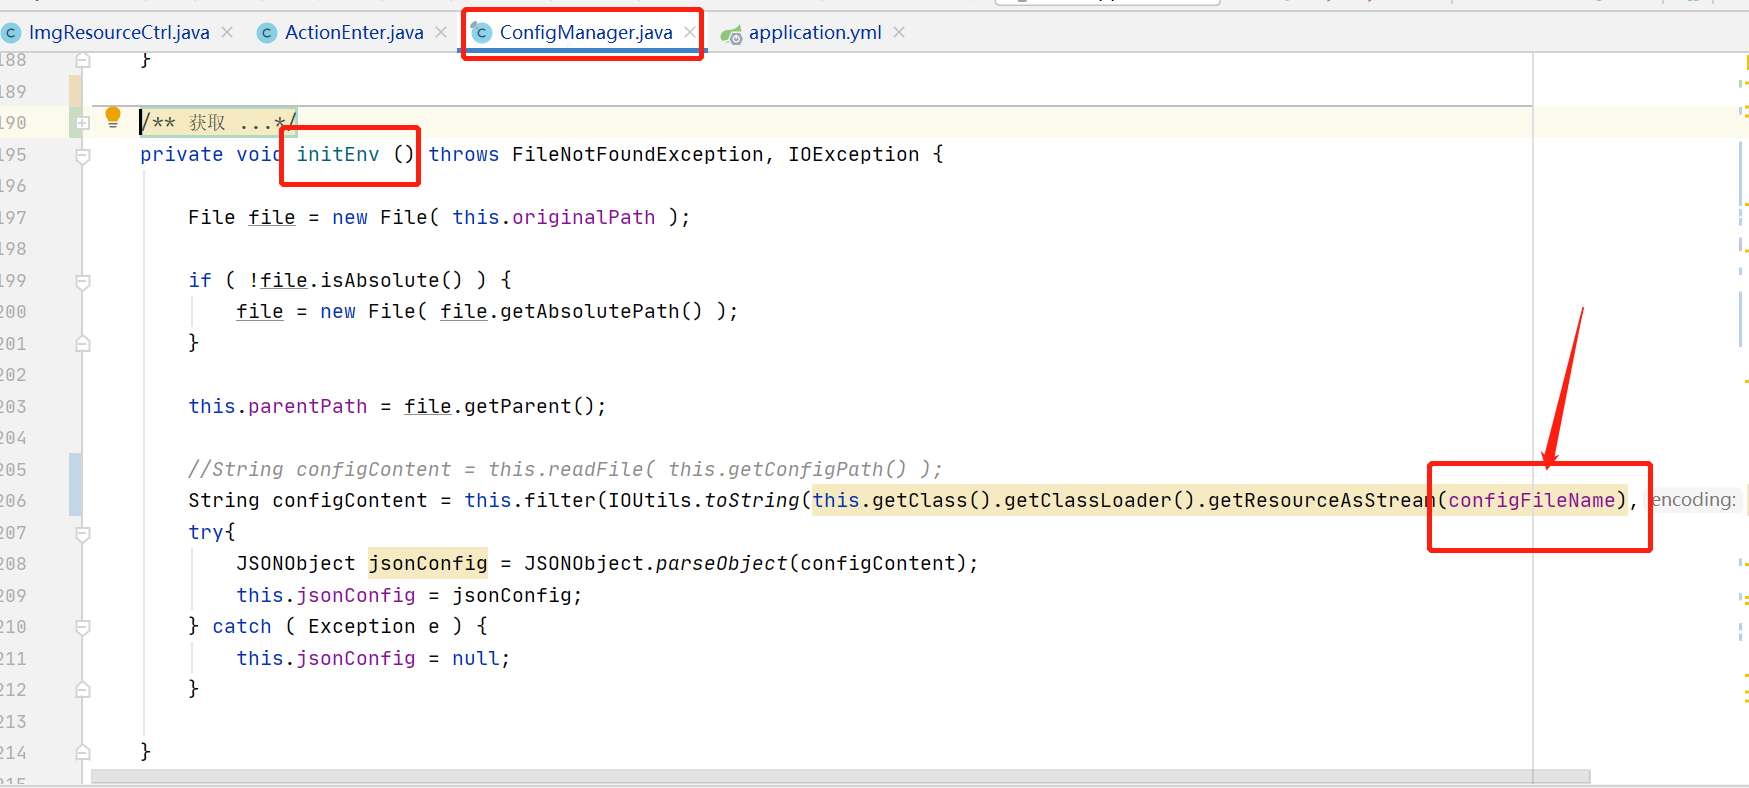The width and height of the screenshot is (1749, 788).
Task: Close the ImgResourceCtrl.java tab
Action: point(227,33)
